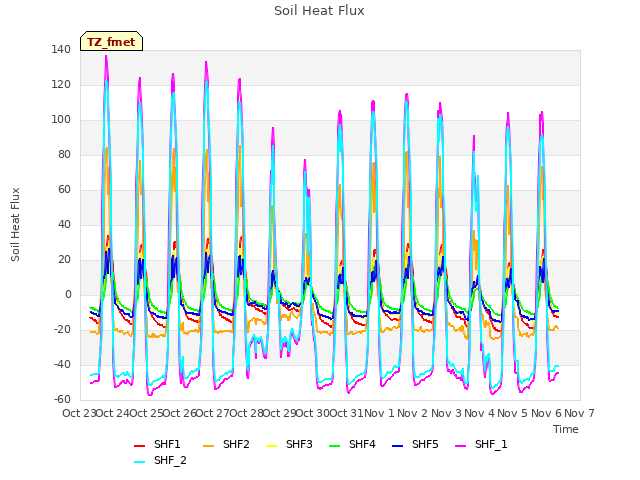640x480 pixels.
Task: Click the Oct 24 x-axis date label
Action: pyautogui.click(x=113, y=413)
